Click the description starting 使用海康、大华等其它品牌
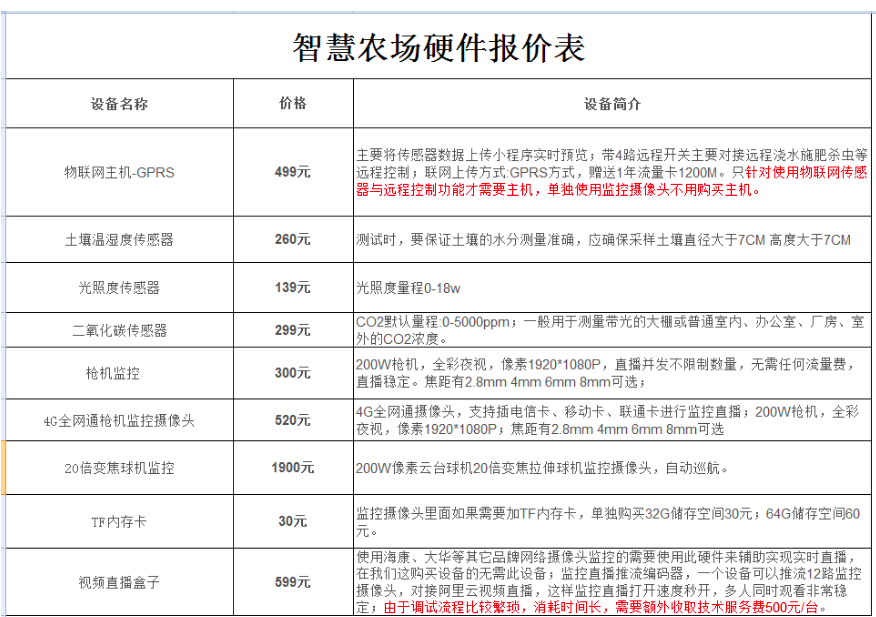Viewport: 876px width, 617px height. tap(612, 582)
